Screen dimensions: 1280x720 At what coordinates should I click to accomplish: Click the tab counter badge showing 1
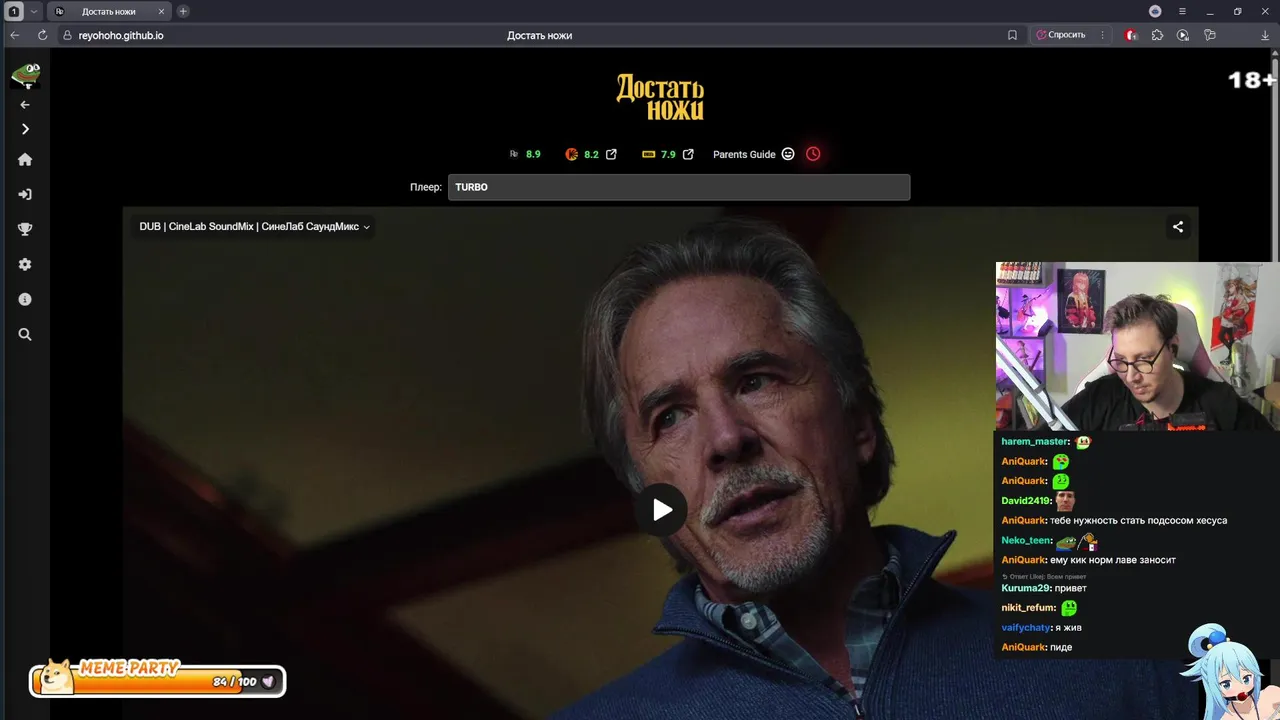tap(14, 11)
